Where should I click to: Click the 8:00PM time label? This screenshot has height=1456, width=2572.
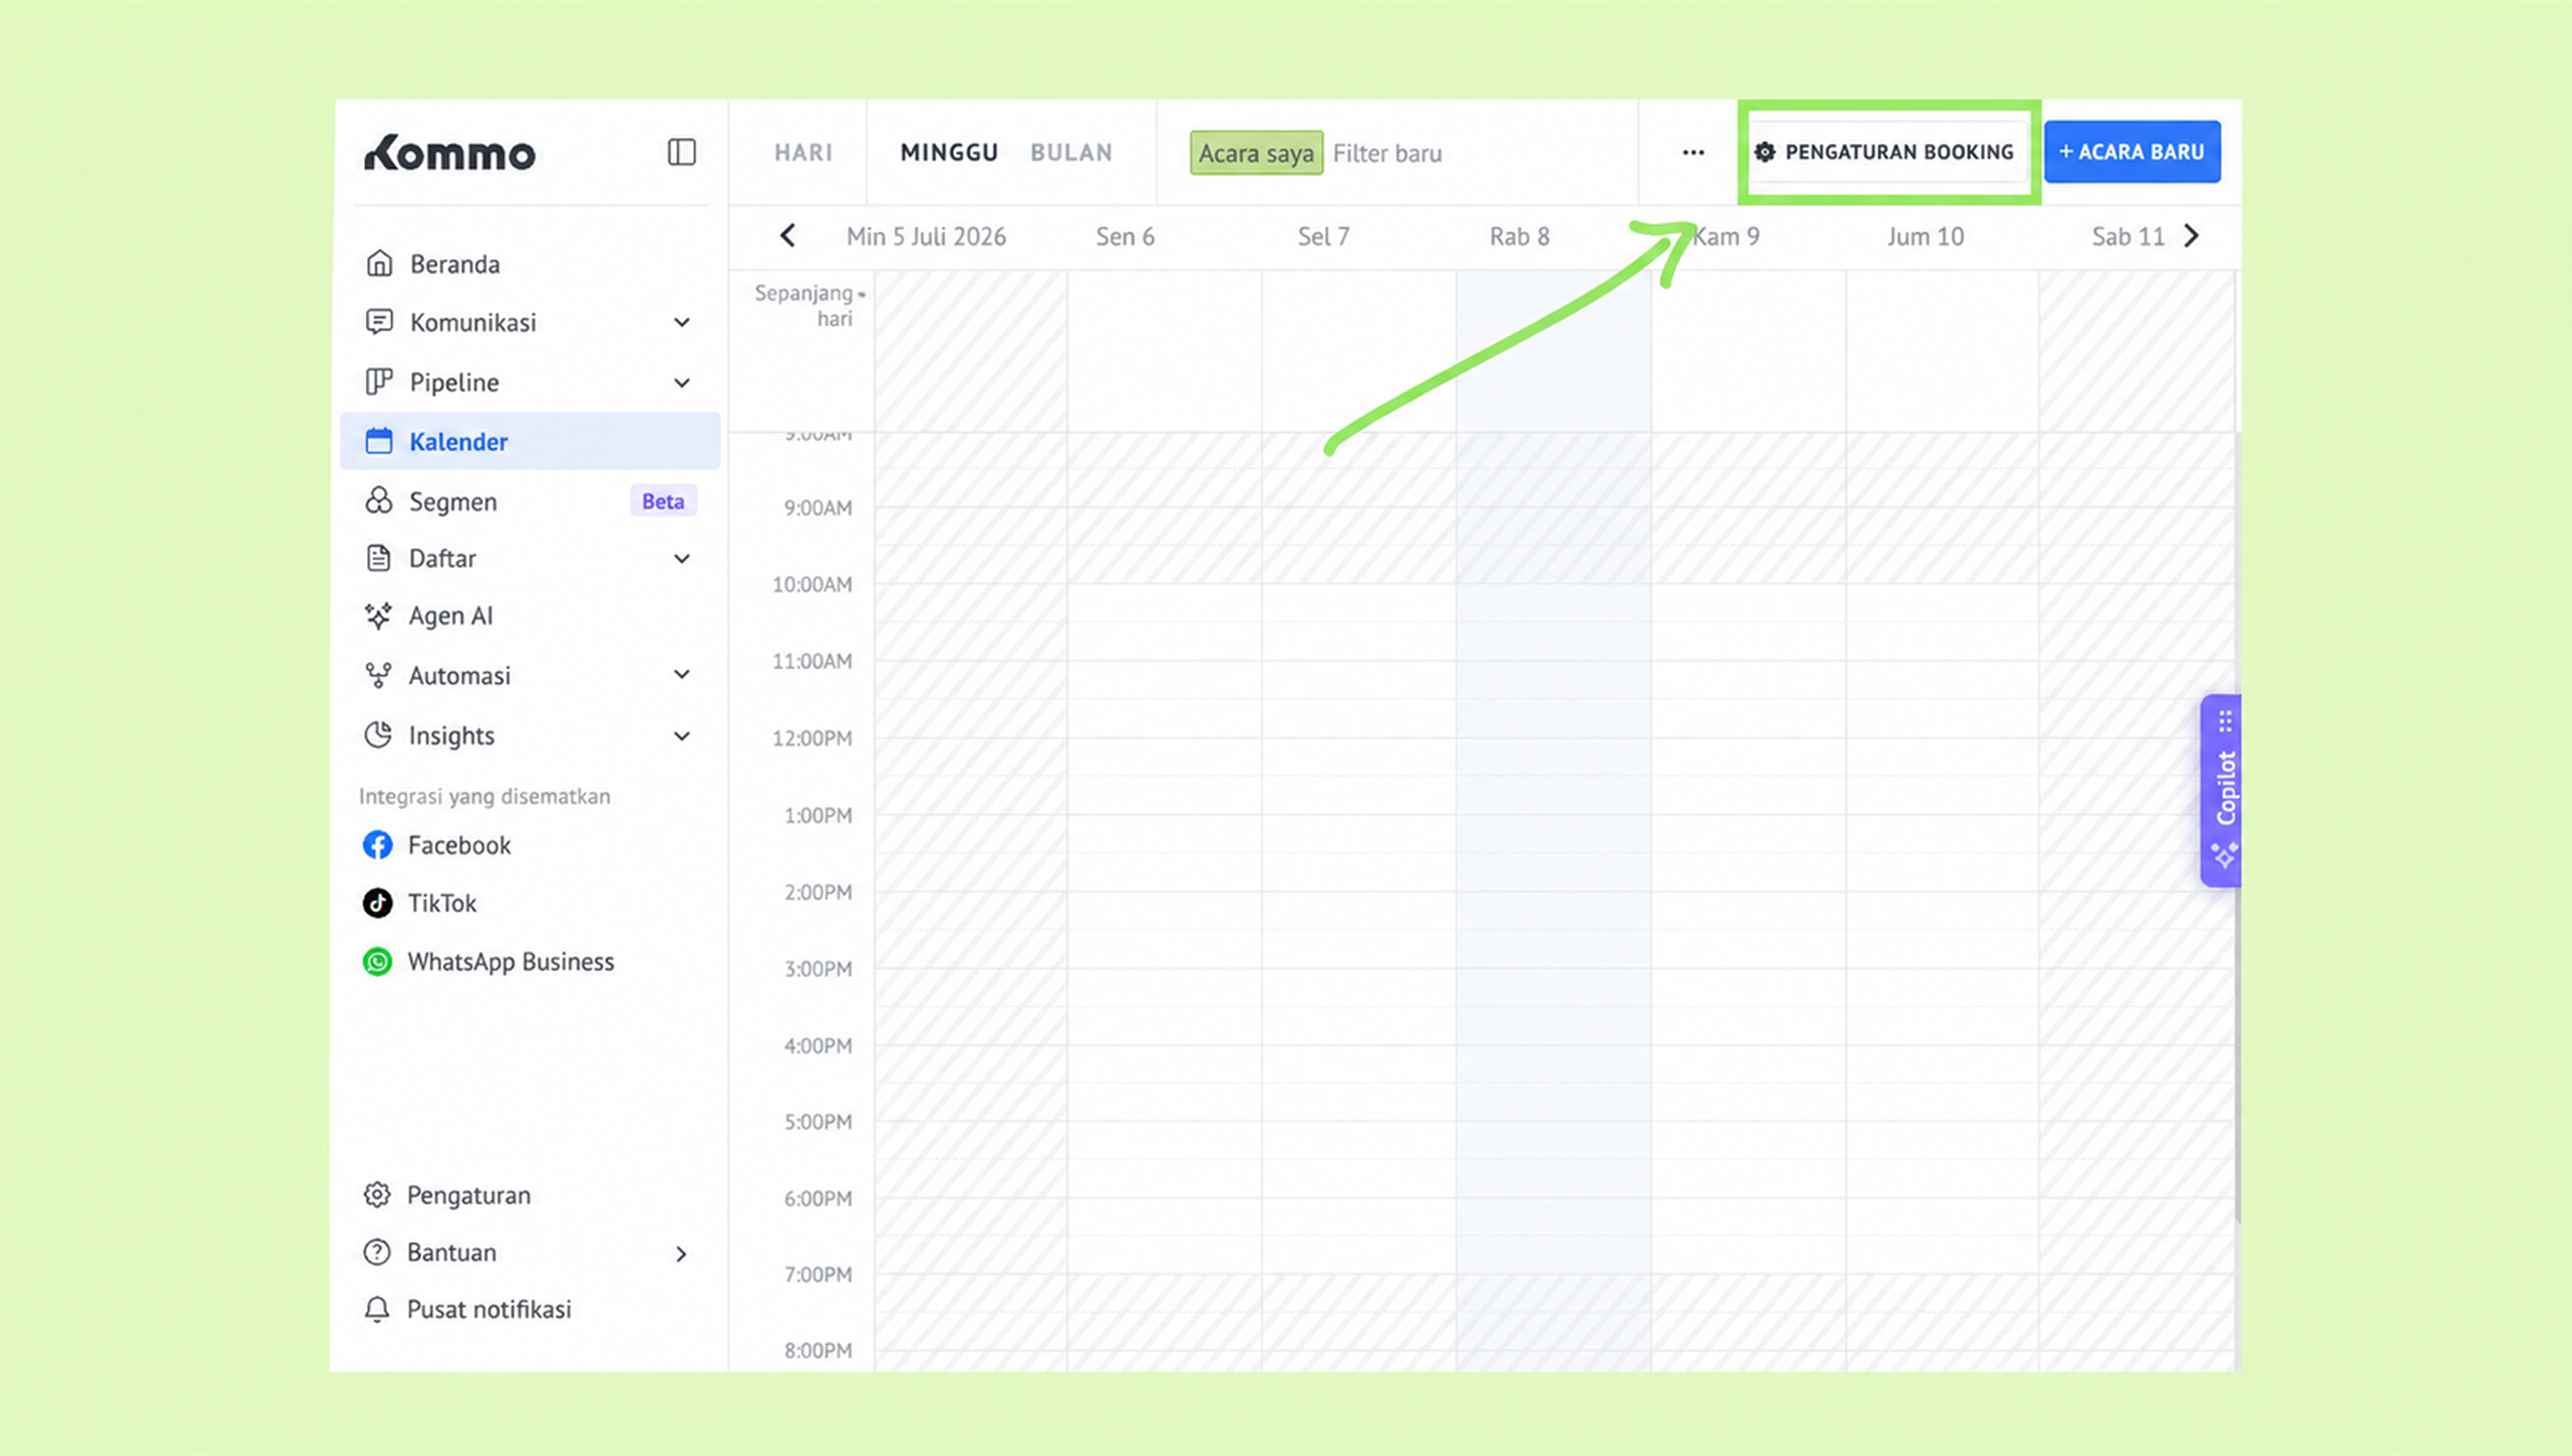click(818, 1350)
